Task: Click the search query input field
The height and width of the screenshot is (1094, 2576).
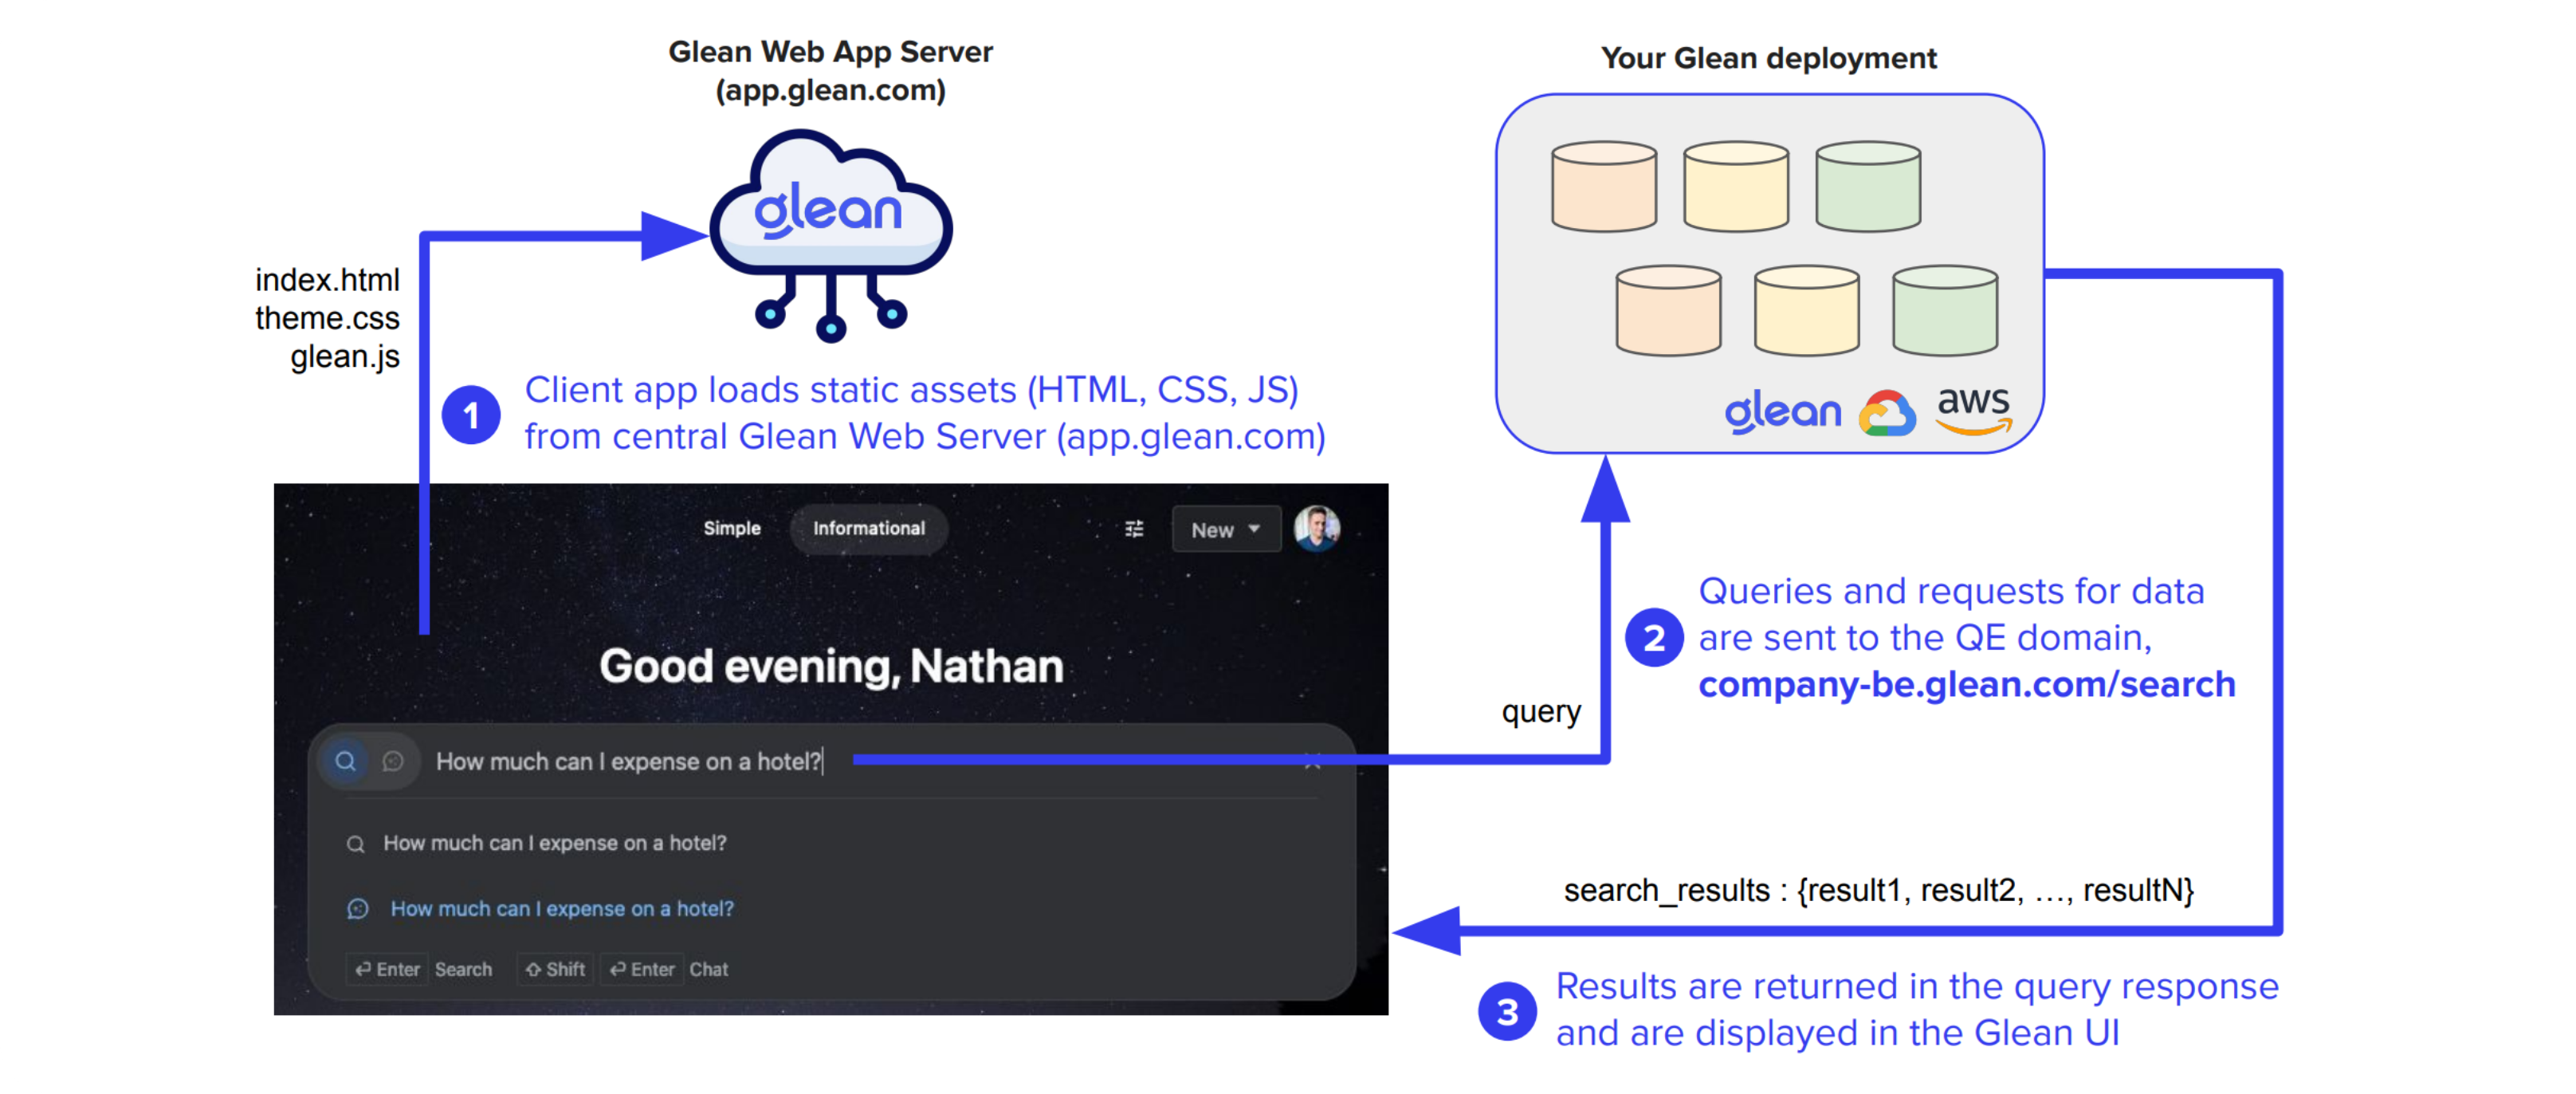Action: [630, 762]
